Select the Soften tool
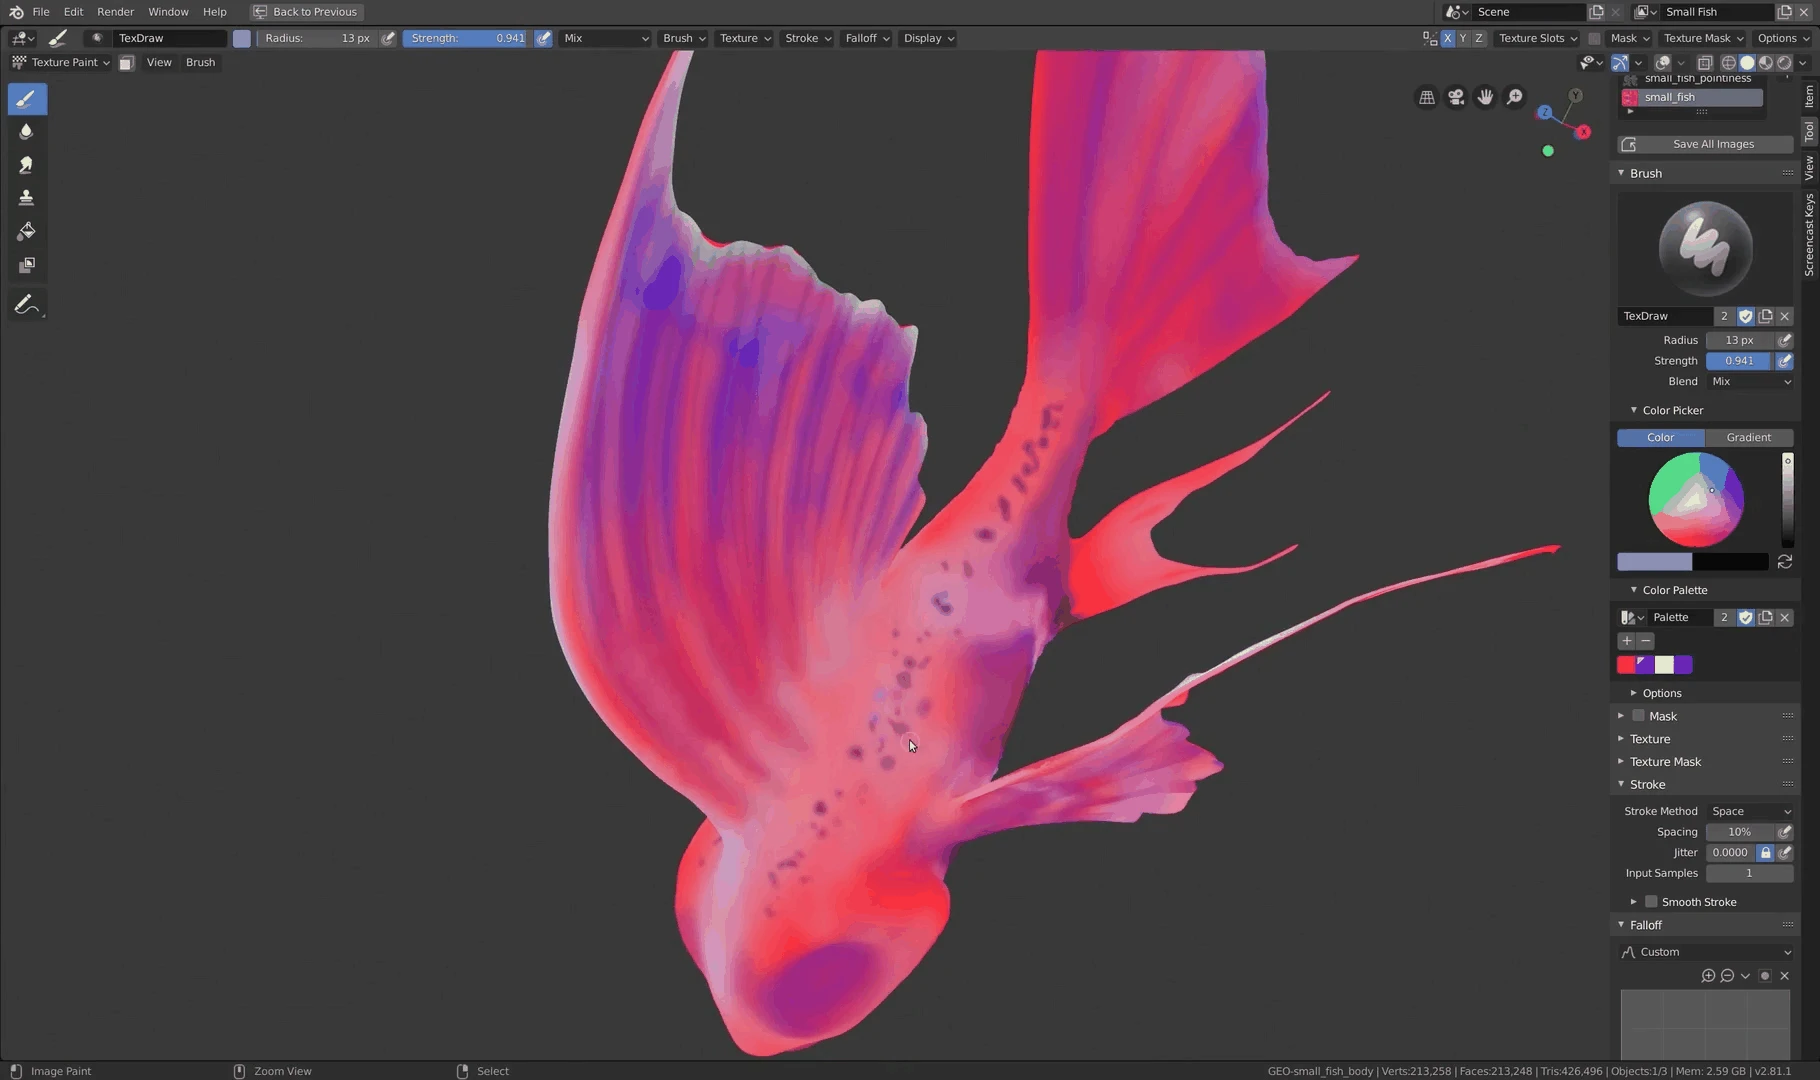 [27, 131]
